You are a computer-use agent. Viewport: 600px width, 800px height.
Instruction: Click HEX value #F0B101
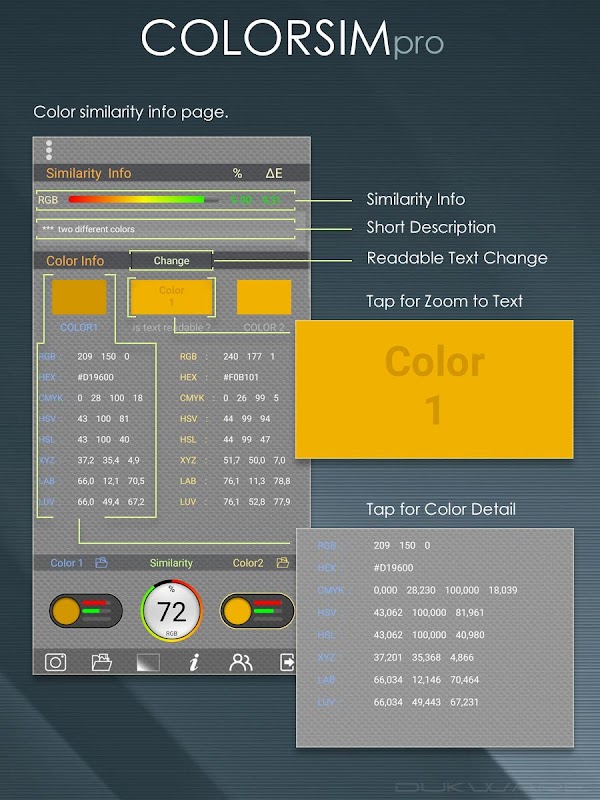pos(241,377)
